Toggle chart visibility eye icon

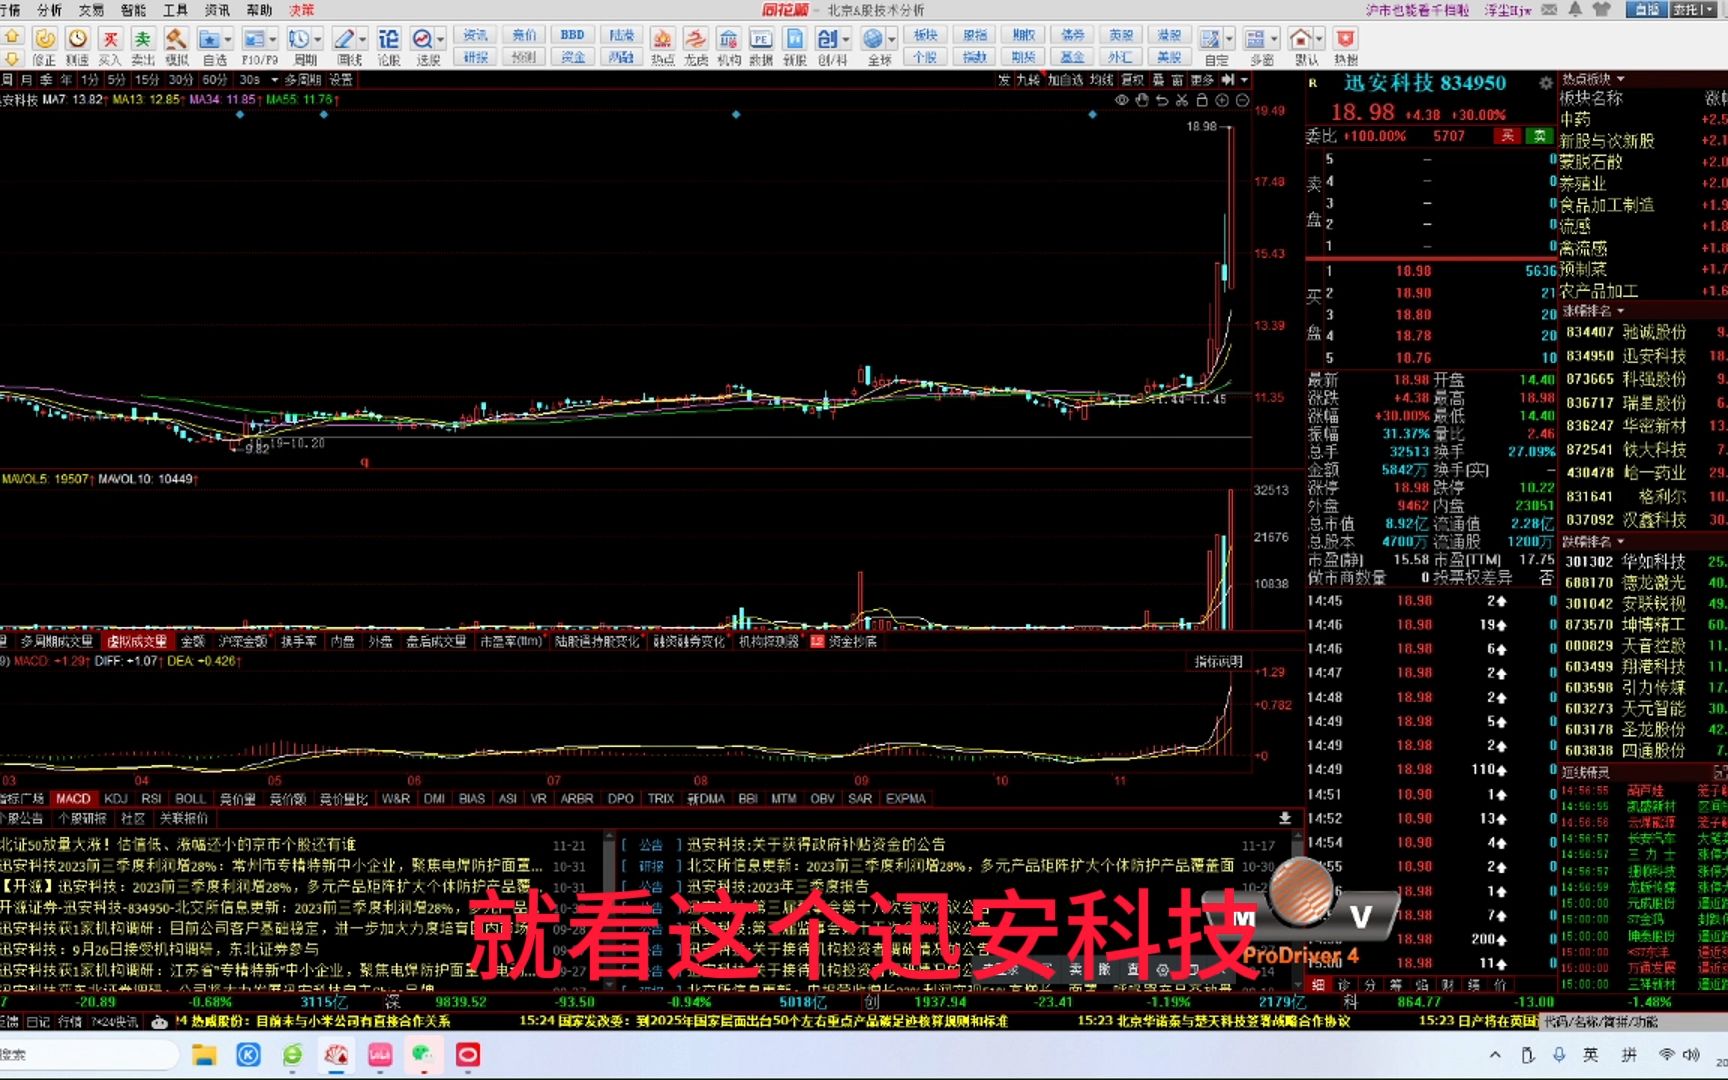[x=1122, y=100]
